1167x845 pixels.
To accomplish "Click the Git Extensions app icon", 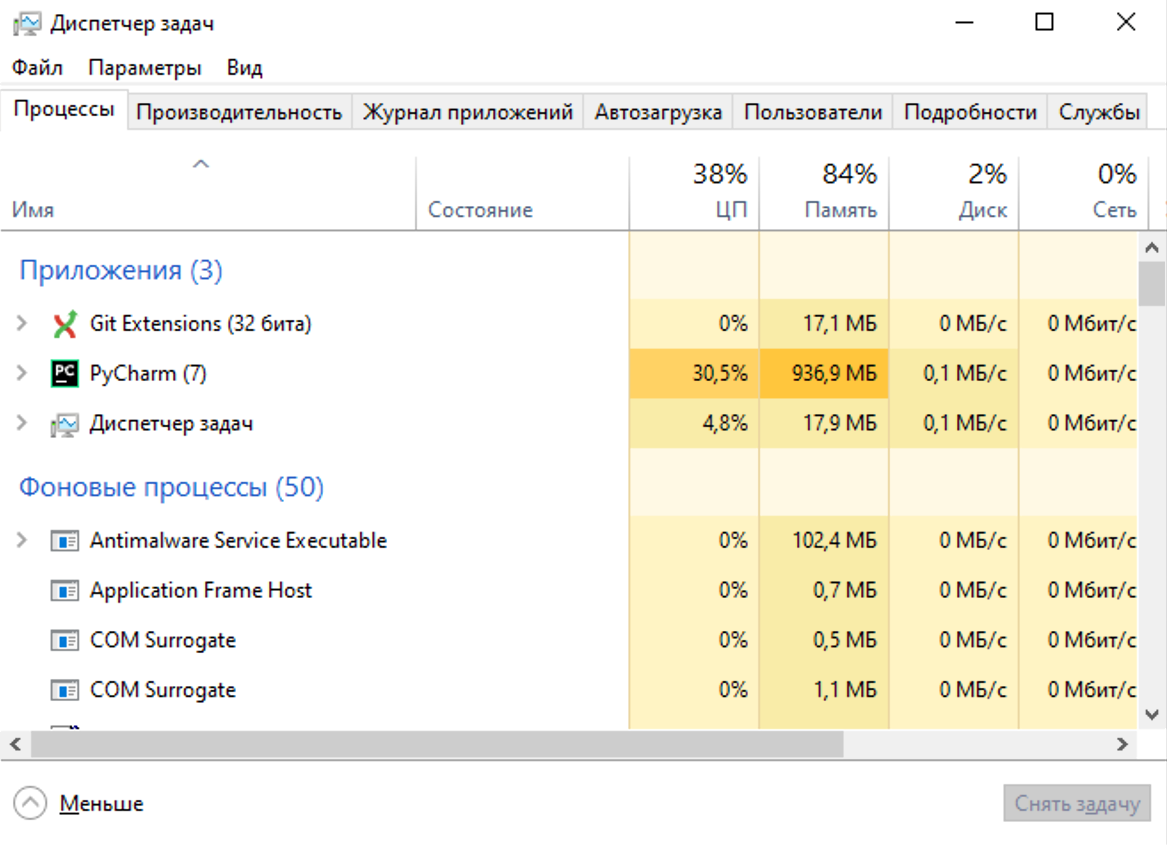I will tap(65, 324).
